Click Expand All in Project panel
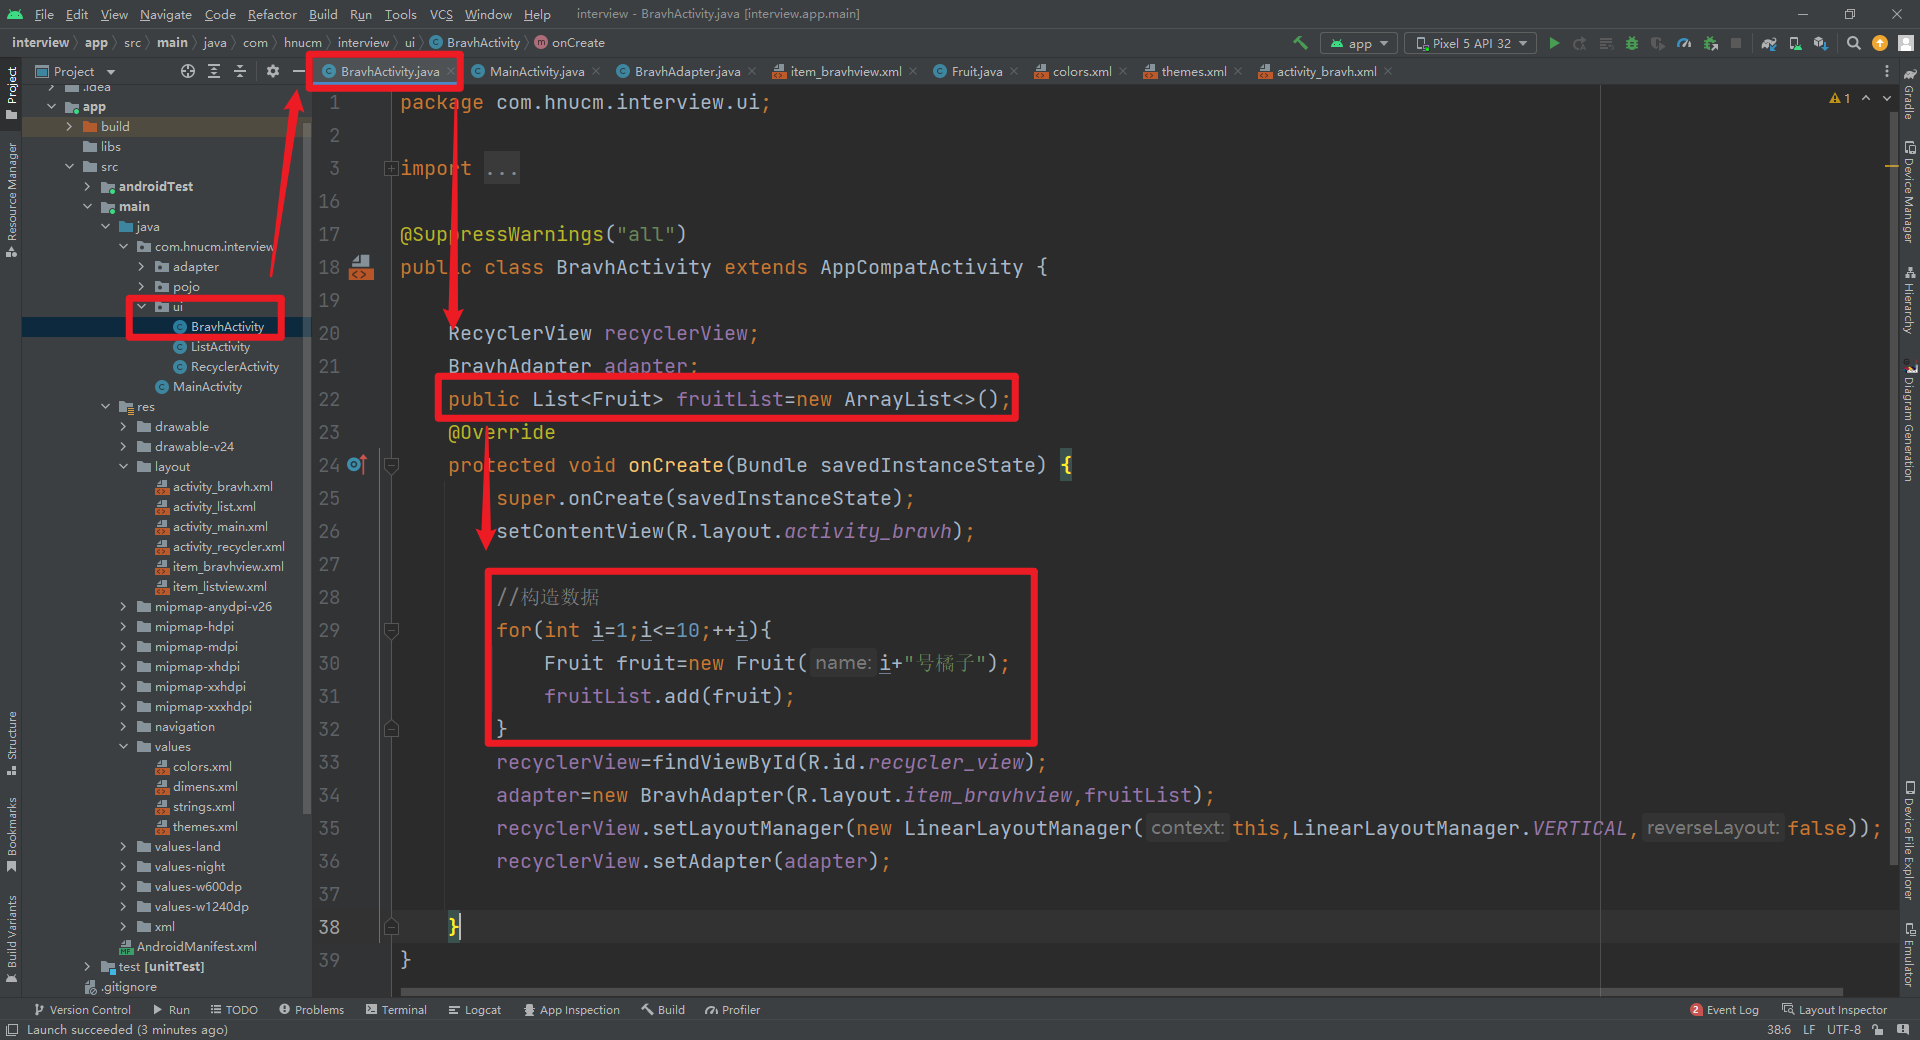Image resolution: width=1920 pixels, height=1040 pixels. pos(214,71)
